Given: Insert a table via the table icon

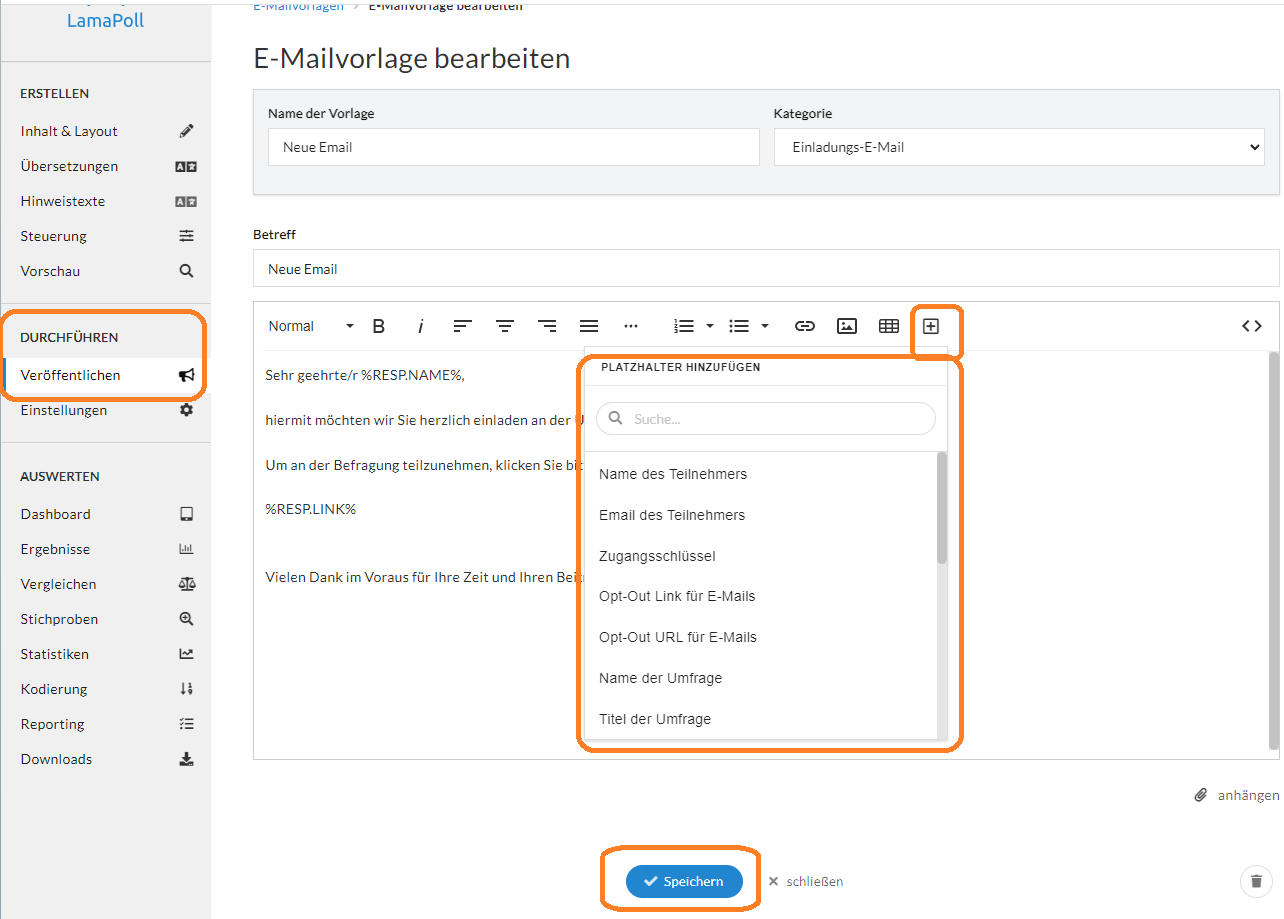Looking at the screenshot, I should pos(889,325).
